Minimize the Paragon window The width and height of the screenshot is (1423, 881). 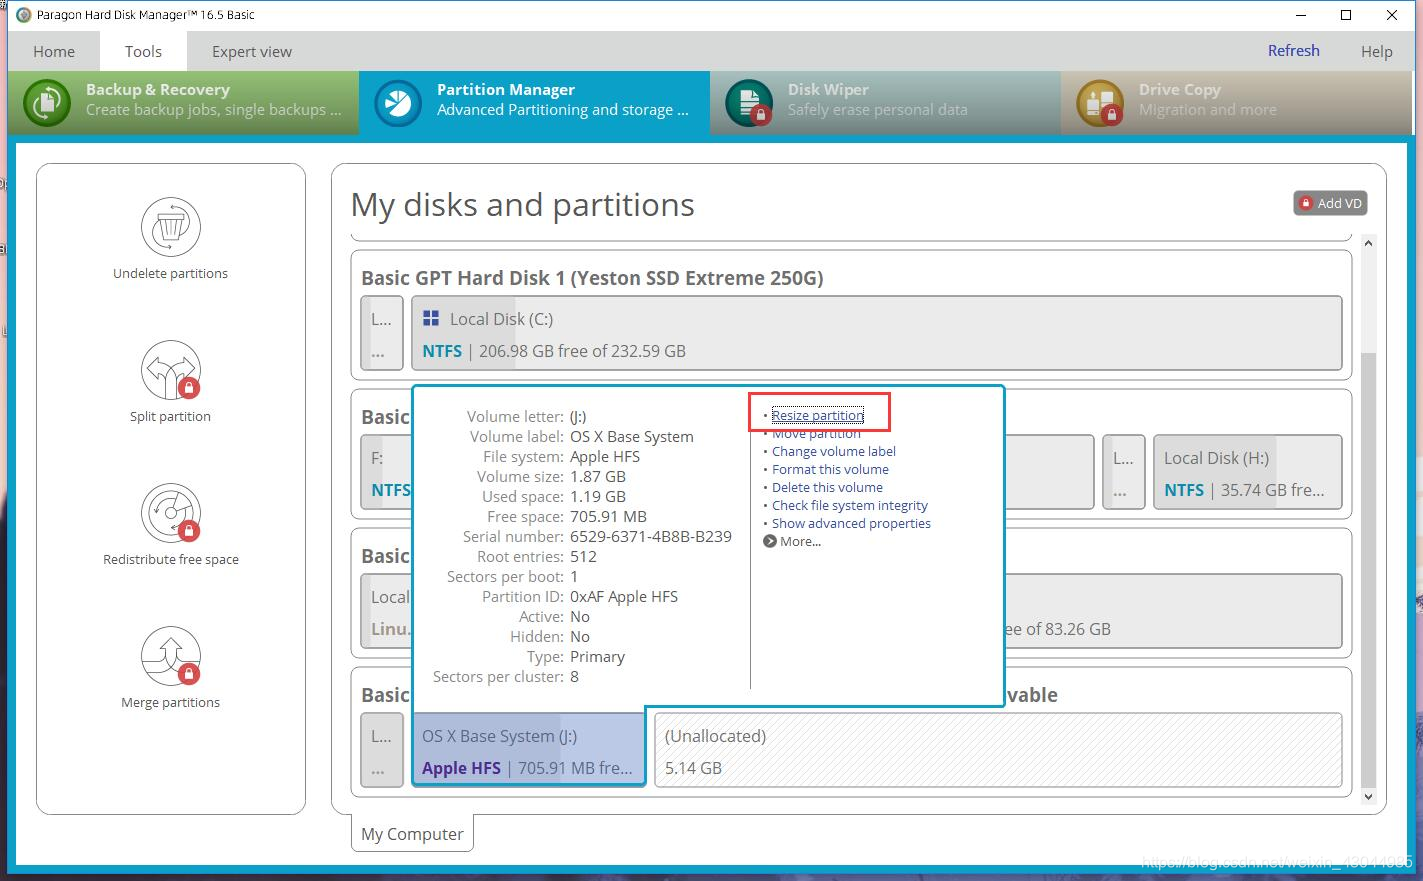[1301, 15]
